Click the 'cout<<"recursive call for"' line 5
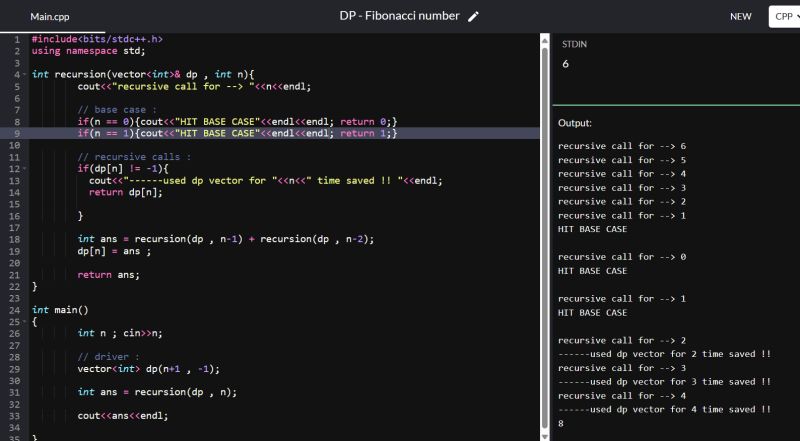 [x=194, y=86]
